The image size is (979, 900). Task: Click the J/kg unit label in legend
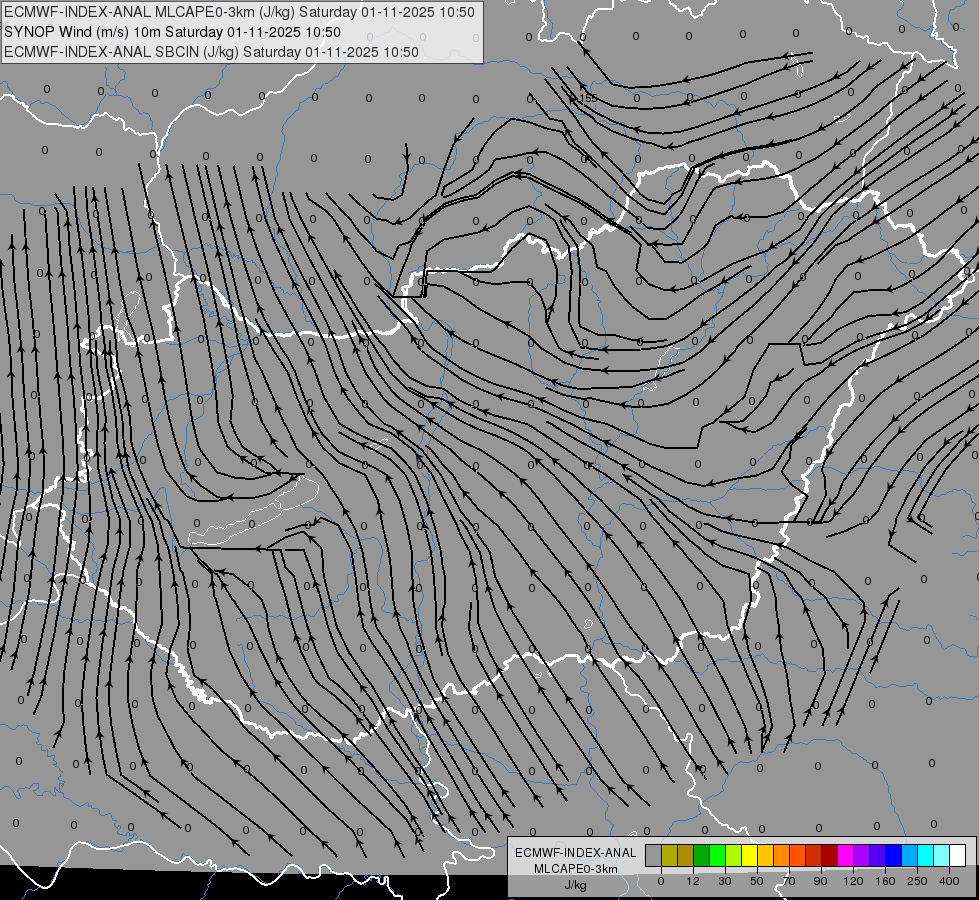tap(576, 885)
